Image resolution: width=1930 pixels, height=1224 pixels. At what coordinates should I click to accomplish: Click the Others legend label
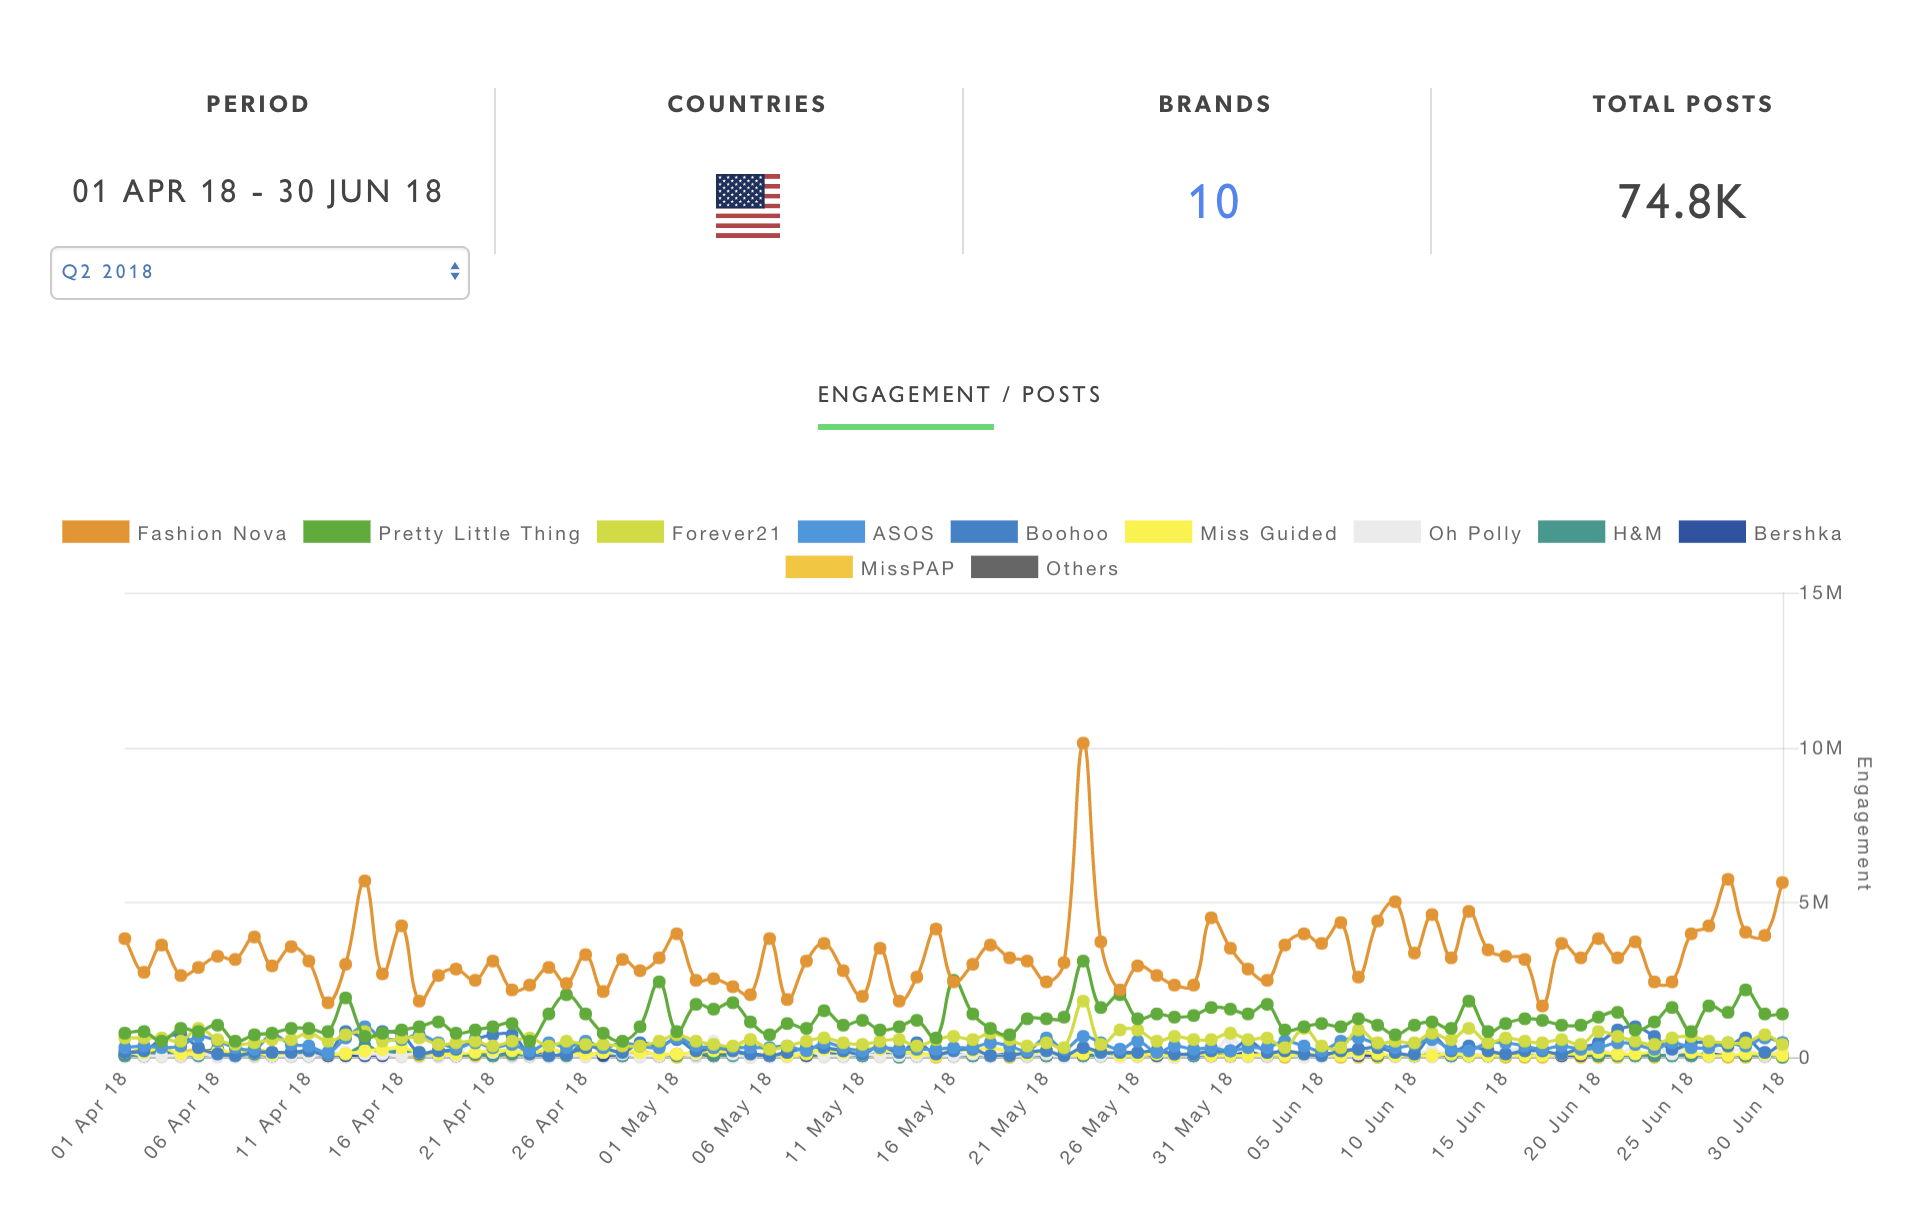(1082, 568)
